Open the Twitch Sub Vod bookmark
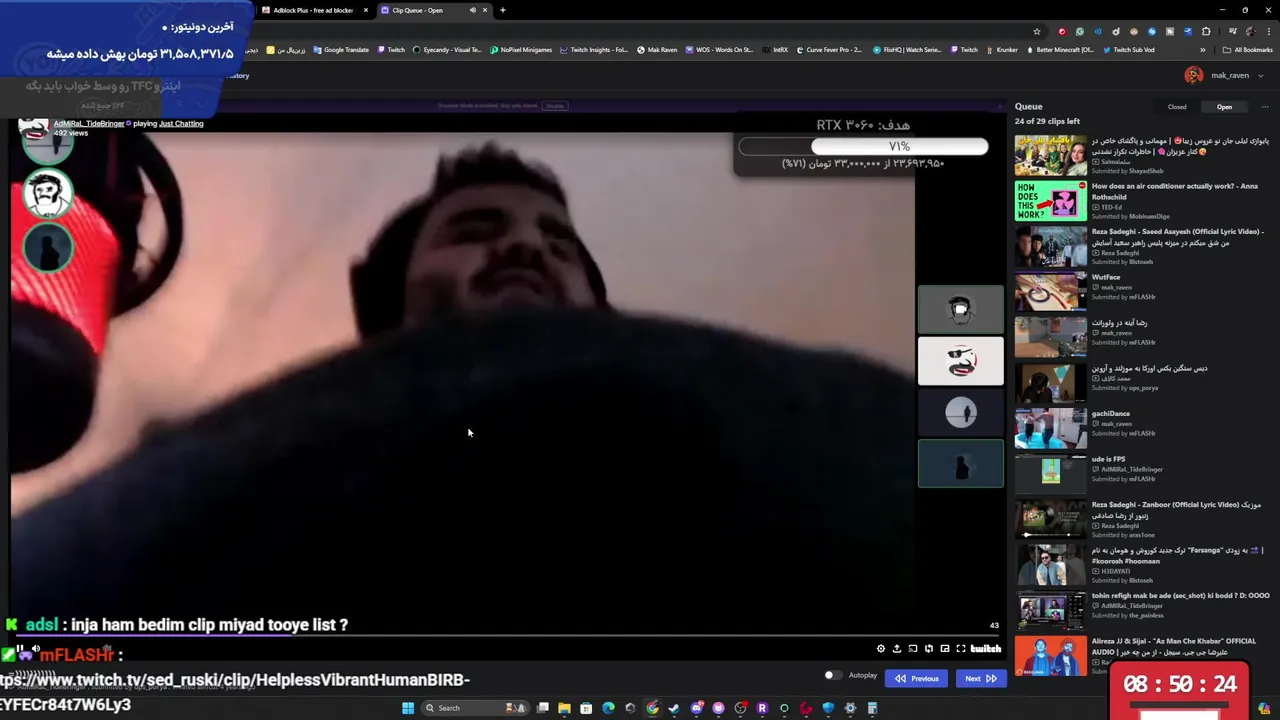This screenshot has width=1280, height=720. 1128,50
